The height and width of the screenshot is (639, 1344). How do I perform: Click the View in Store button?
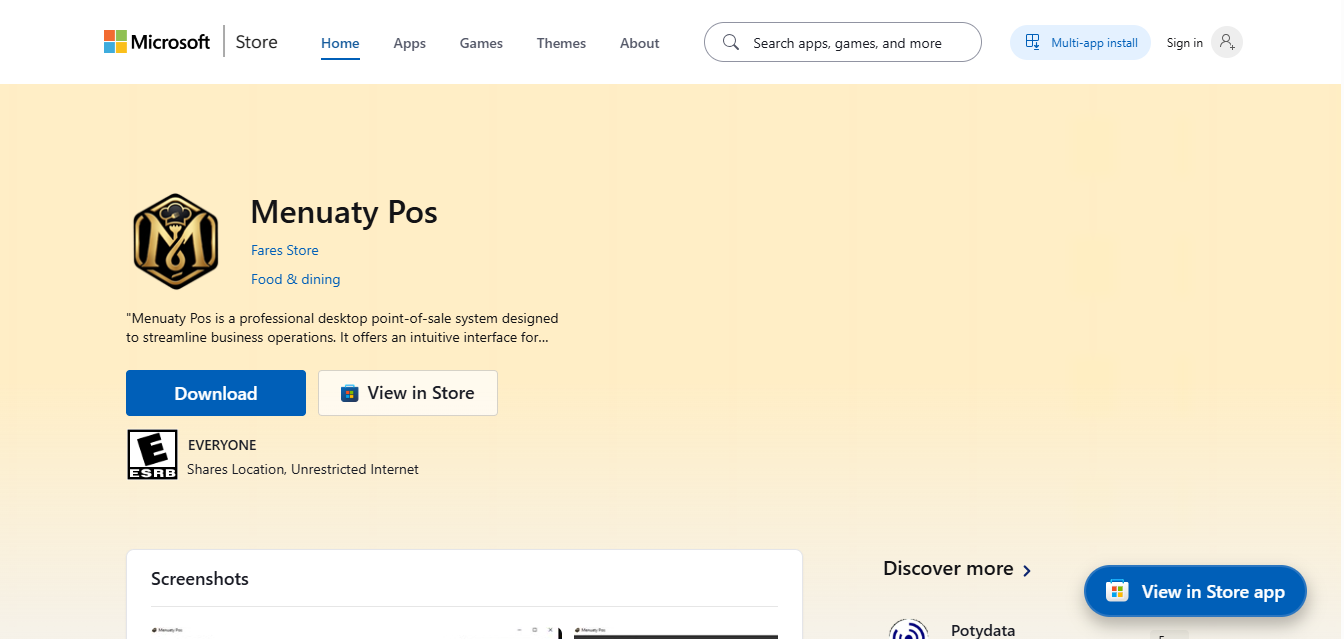click(408, 393)
